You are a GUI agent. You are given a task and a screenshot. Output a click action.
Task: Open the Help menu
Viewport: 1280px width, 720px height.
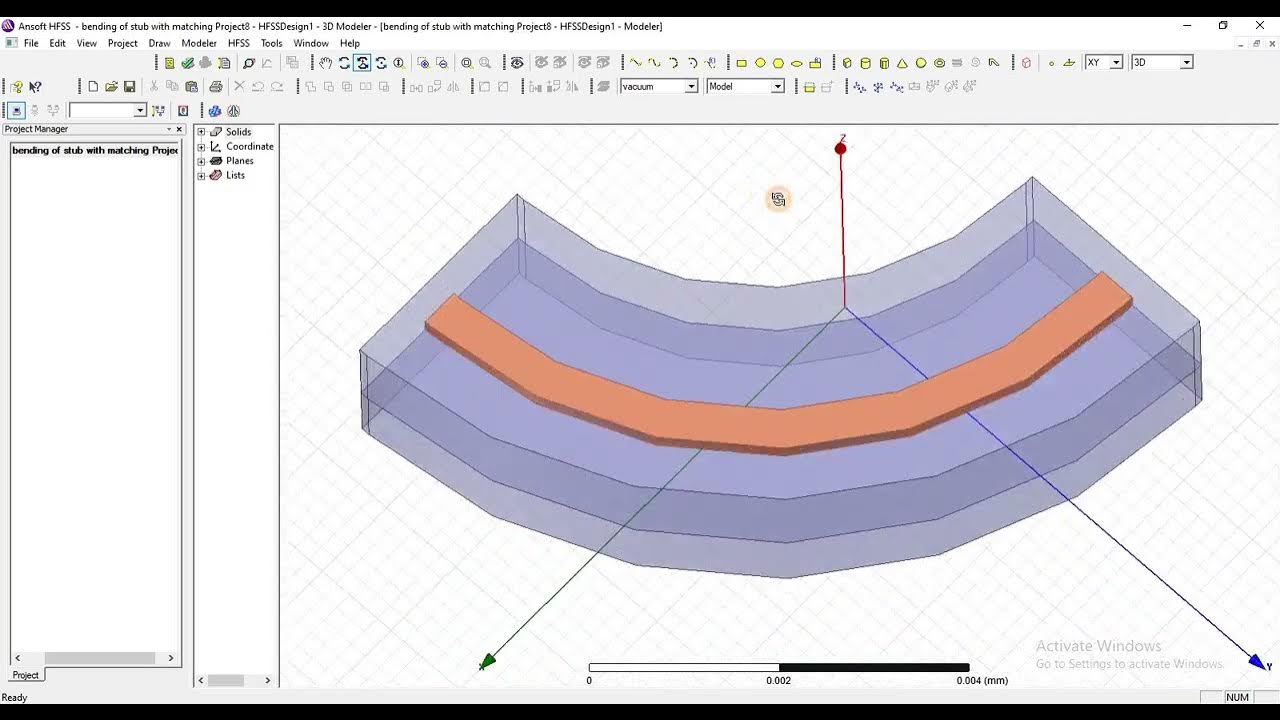point(350,44)
